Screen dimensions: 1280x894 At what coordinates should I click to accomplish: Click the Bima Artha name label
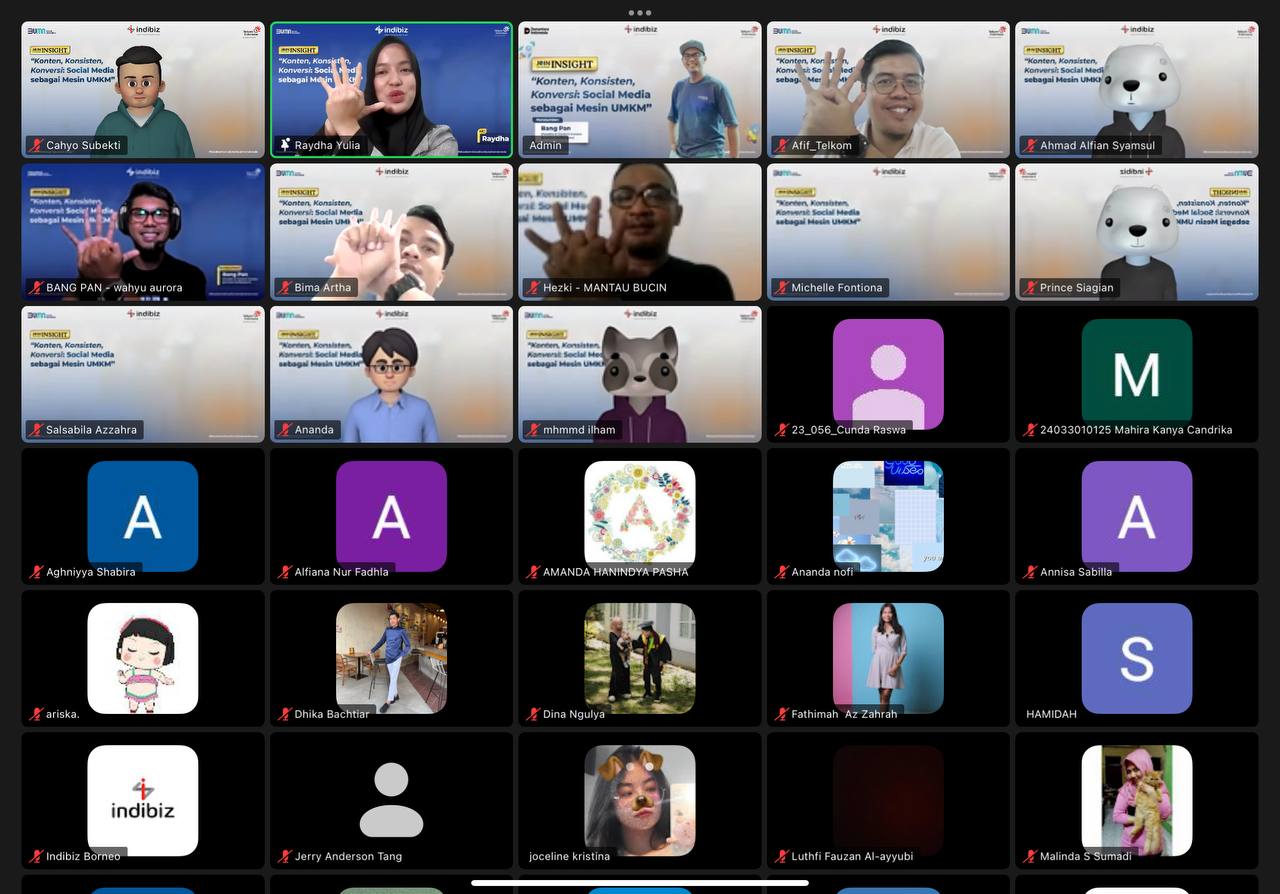click(322, 287)
